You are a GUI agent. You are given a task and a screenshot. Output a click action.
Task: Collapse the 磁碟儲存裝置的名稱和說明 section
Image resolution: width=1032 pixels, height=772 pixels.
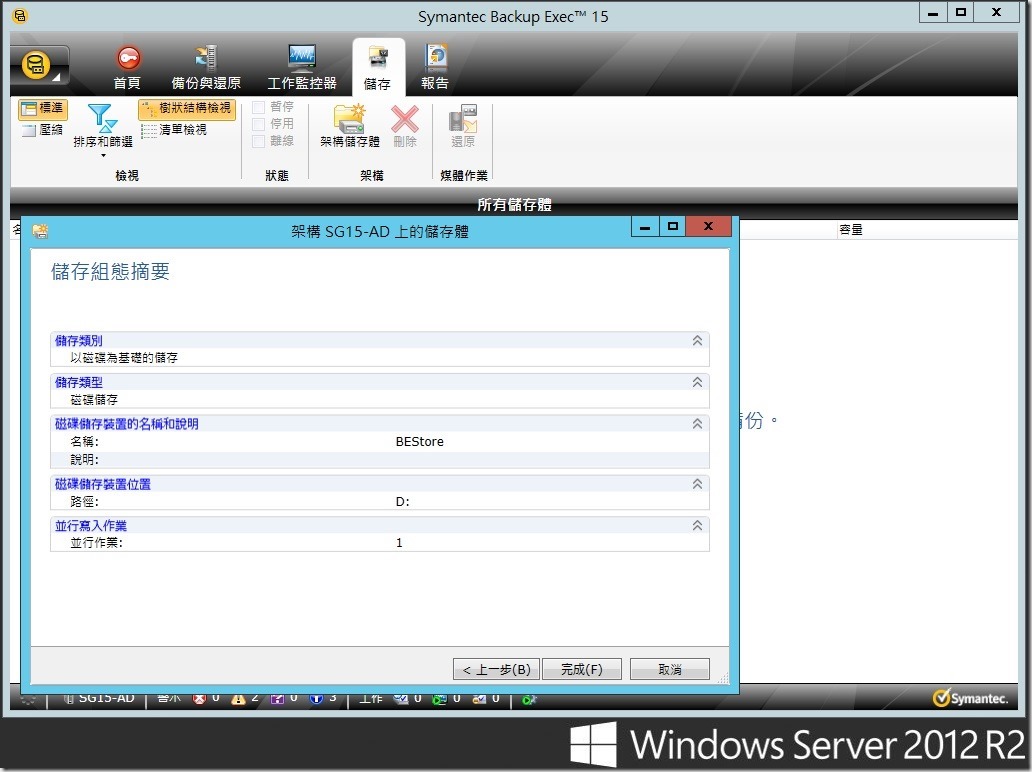click(697, 424)
